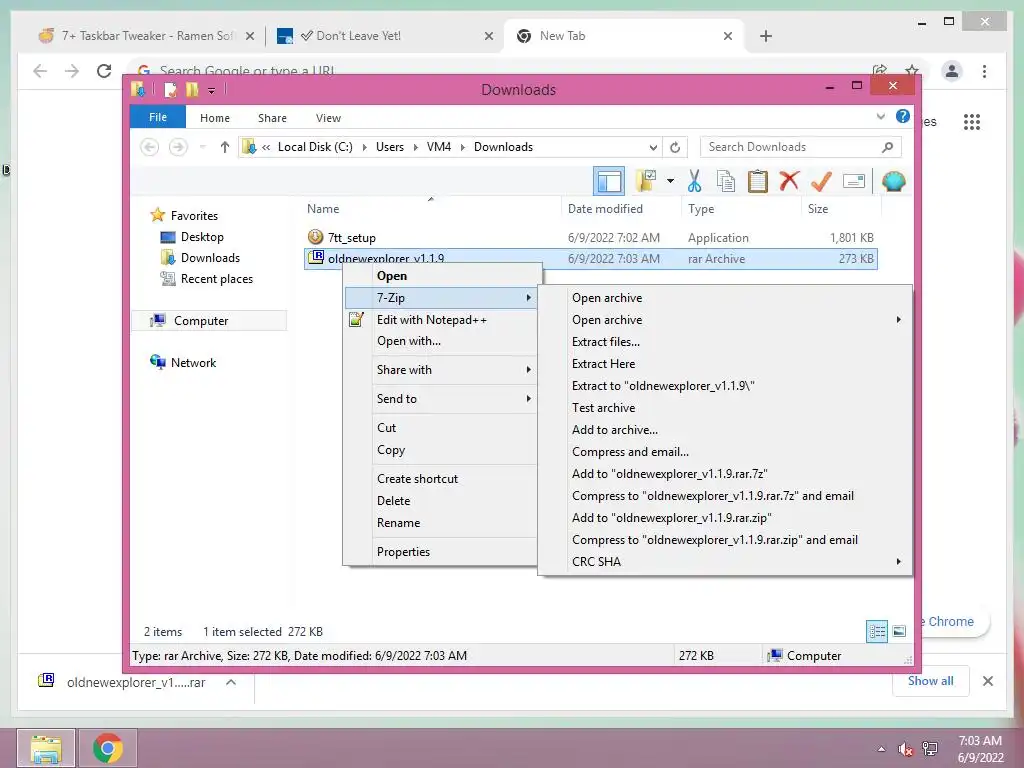1024x768 pixels.
Task: Switch to Details view icon in status bar
Action: click(x=876, y=631)
